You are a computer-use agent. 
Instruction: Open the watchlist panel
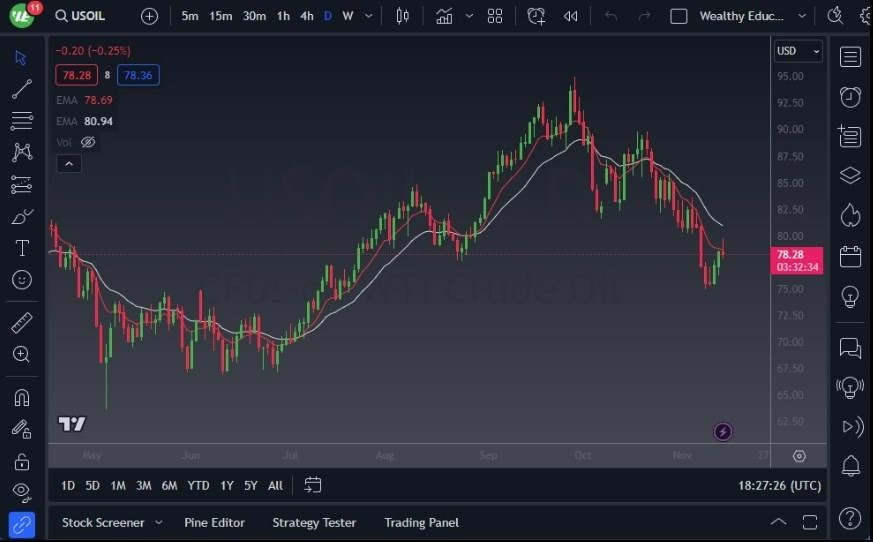coord(850,57)
